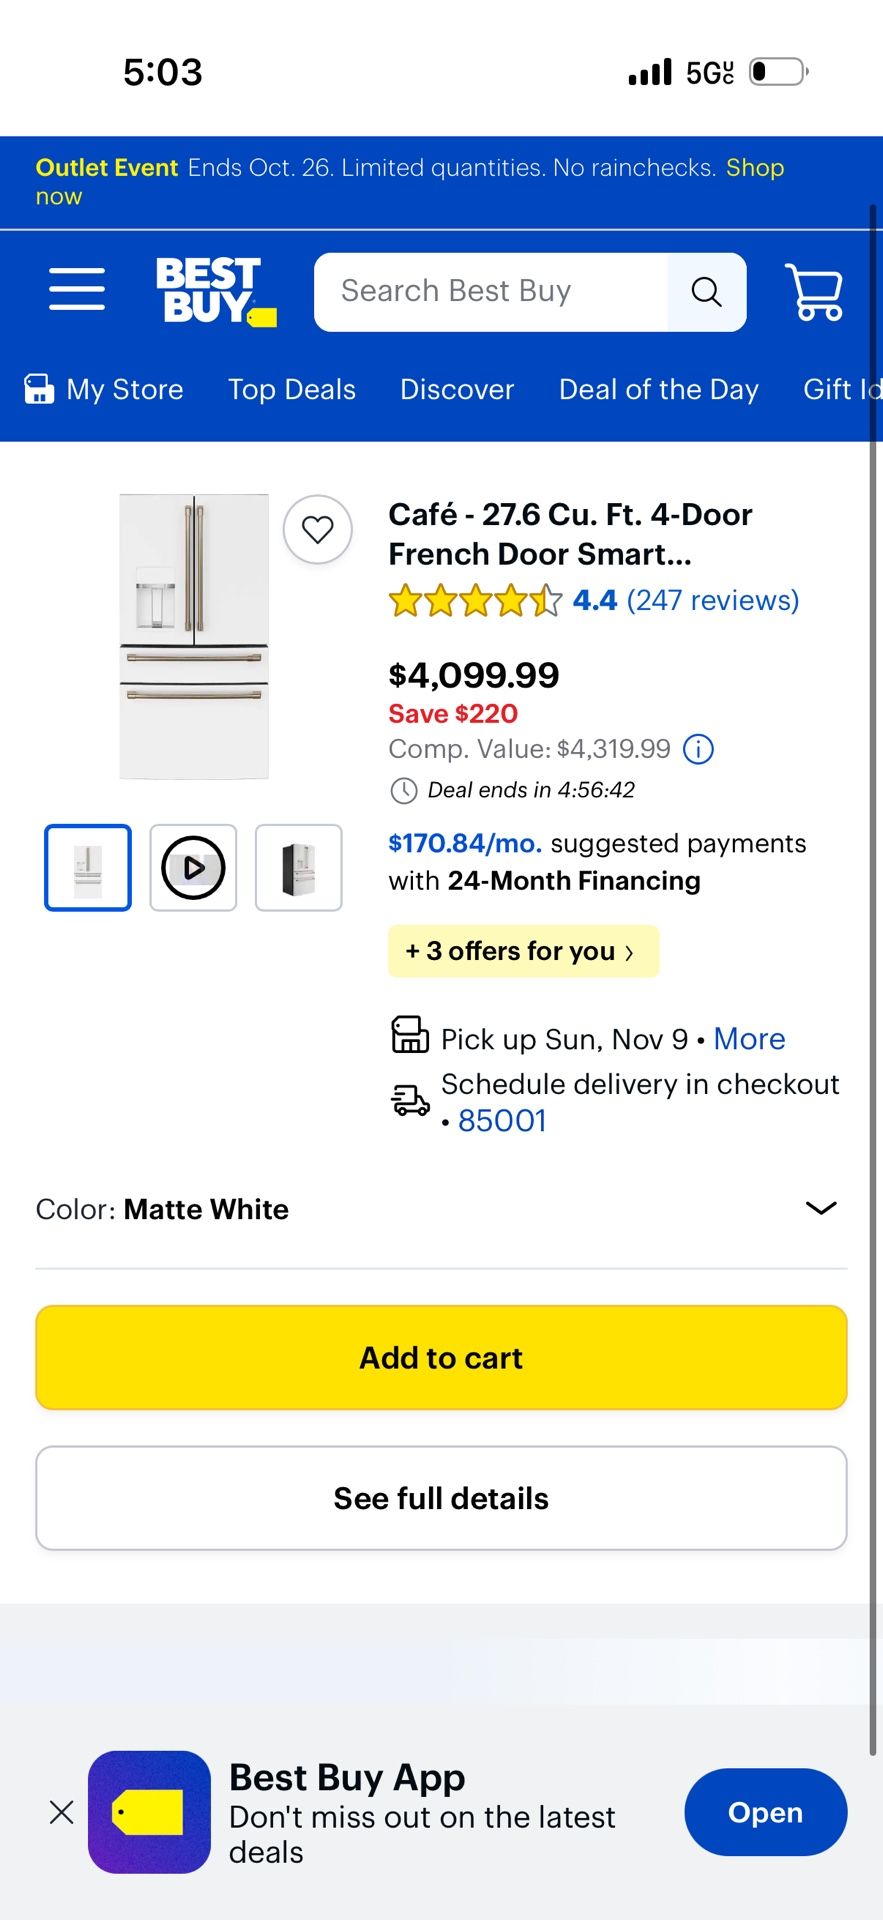Screen dimensions: 883x1920
Task: Select My Store in navigation
Action: point(105,389)
